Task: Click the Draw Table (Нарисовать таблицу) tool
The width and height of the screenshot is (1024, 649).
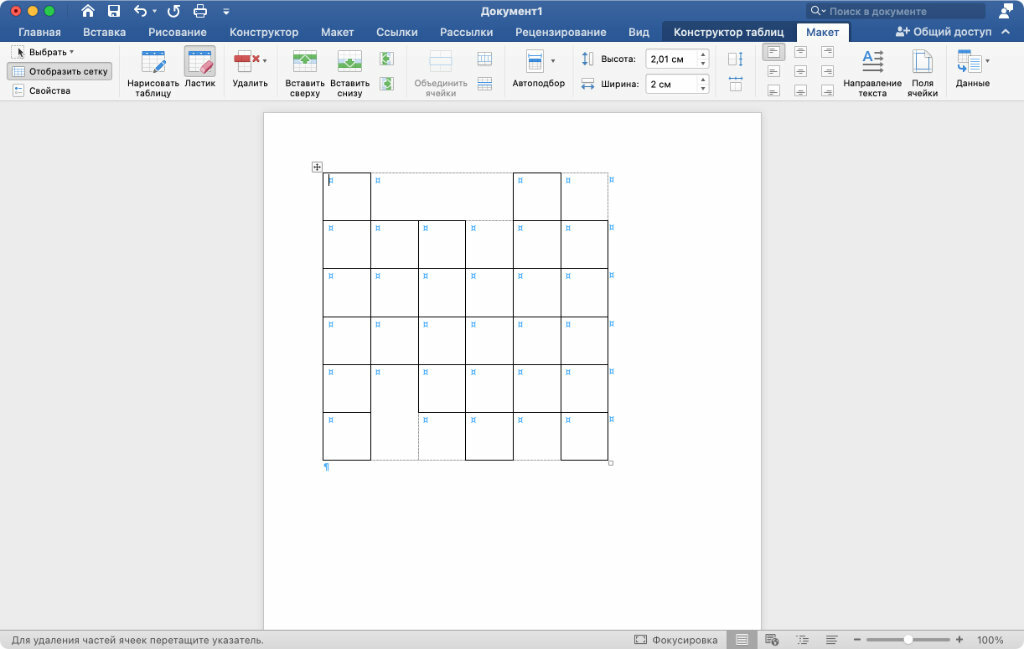Action: pyautogui.click(x=153, y=70)
